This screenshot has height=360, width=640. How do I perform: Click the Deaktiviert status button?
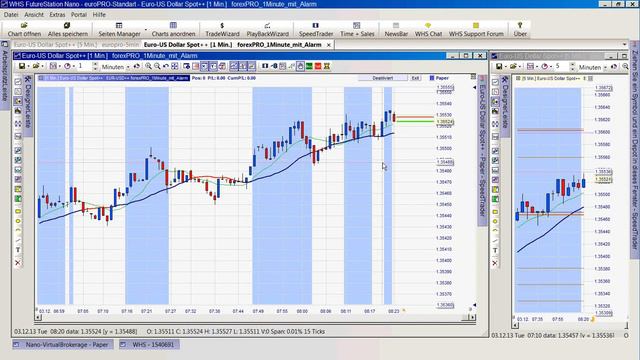[382, 78]
